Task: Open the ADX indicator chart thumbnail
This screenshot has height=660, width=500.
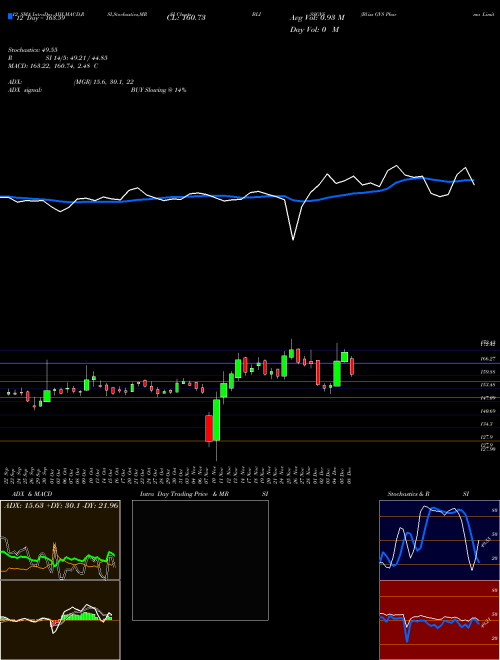Action: click(60, 540)
